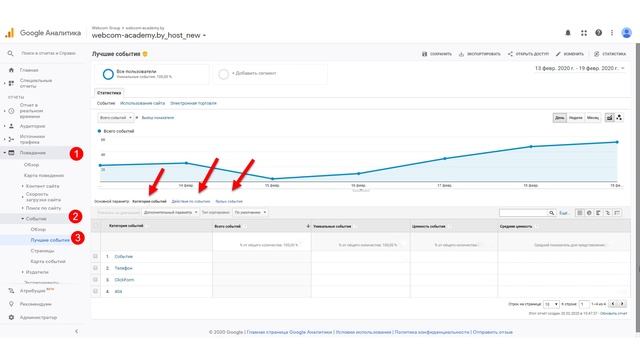The width and height of the screenshot is (640, 360).
Task: Select the performance bar view icon
Action: [598, 213]
